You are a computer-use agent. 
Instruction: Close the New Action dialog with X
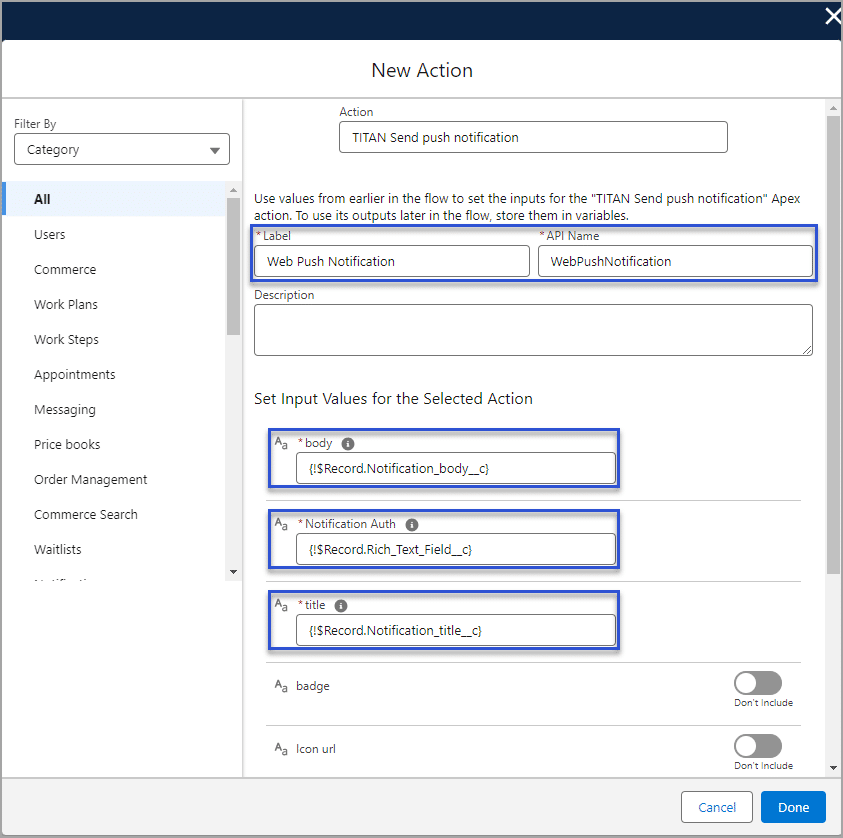pyautogui.click(x=831, y=16)
